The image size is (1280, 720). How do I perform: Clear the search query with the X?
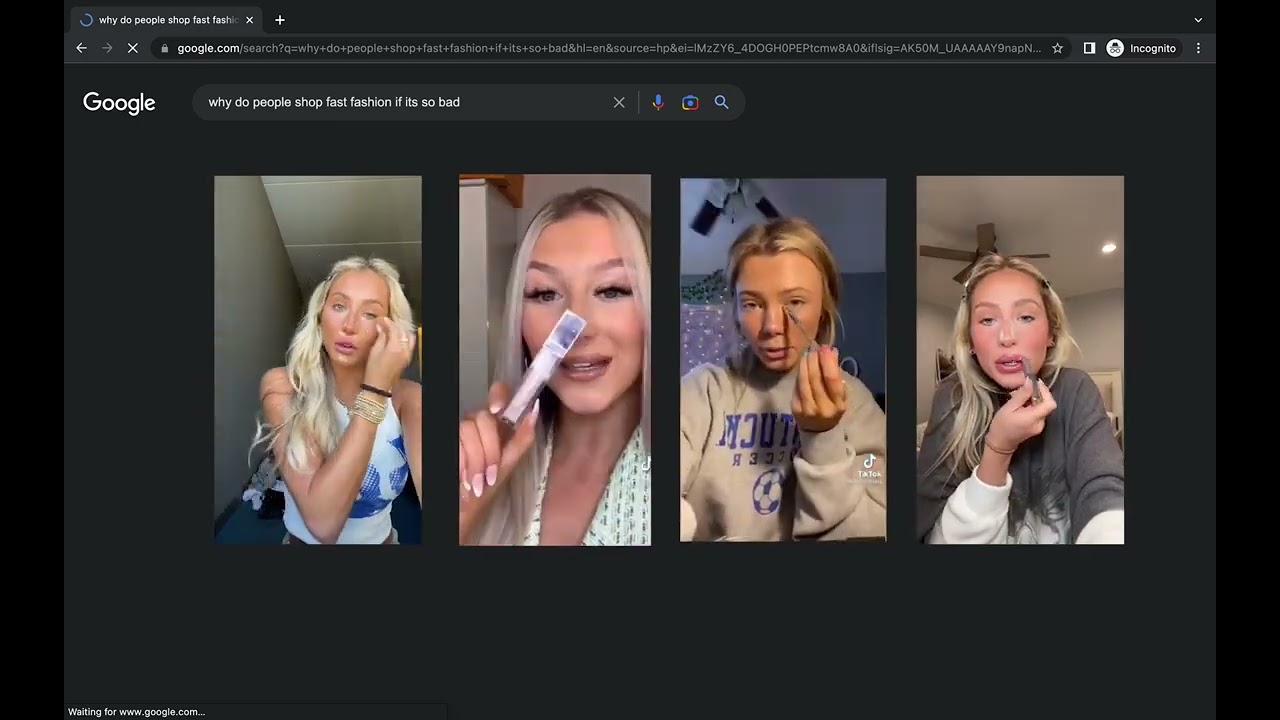coord(619,102)
